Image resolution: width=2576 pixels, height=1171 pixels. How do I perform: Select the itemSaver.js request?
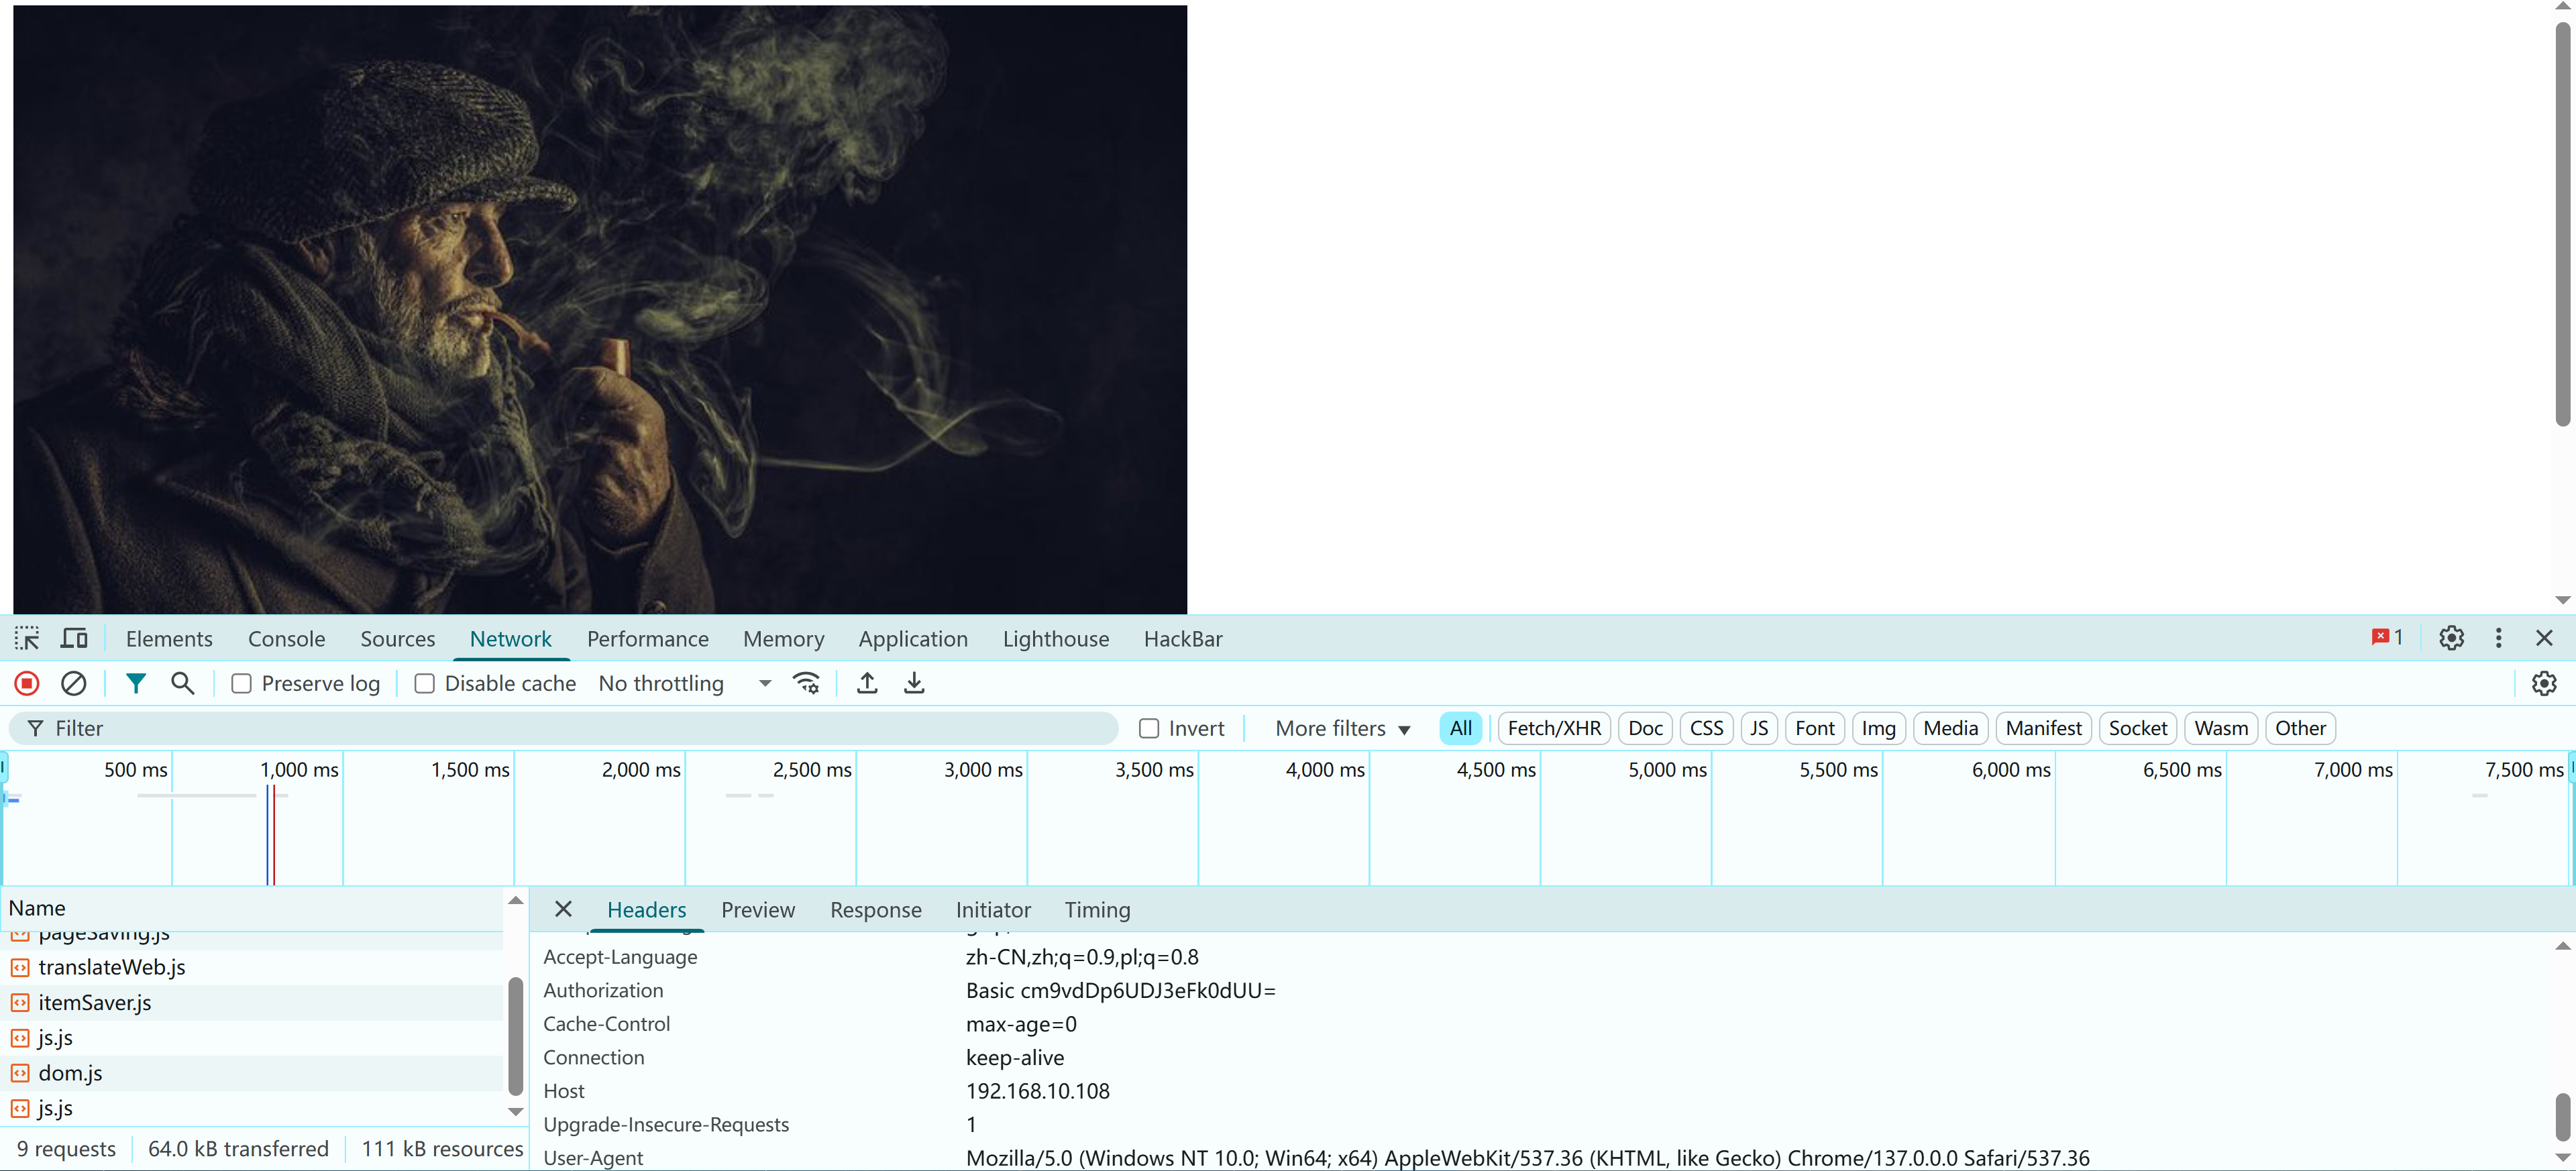(x=252, y=1002)
